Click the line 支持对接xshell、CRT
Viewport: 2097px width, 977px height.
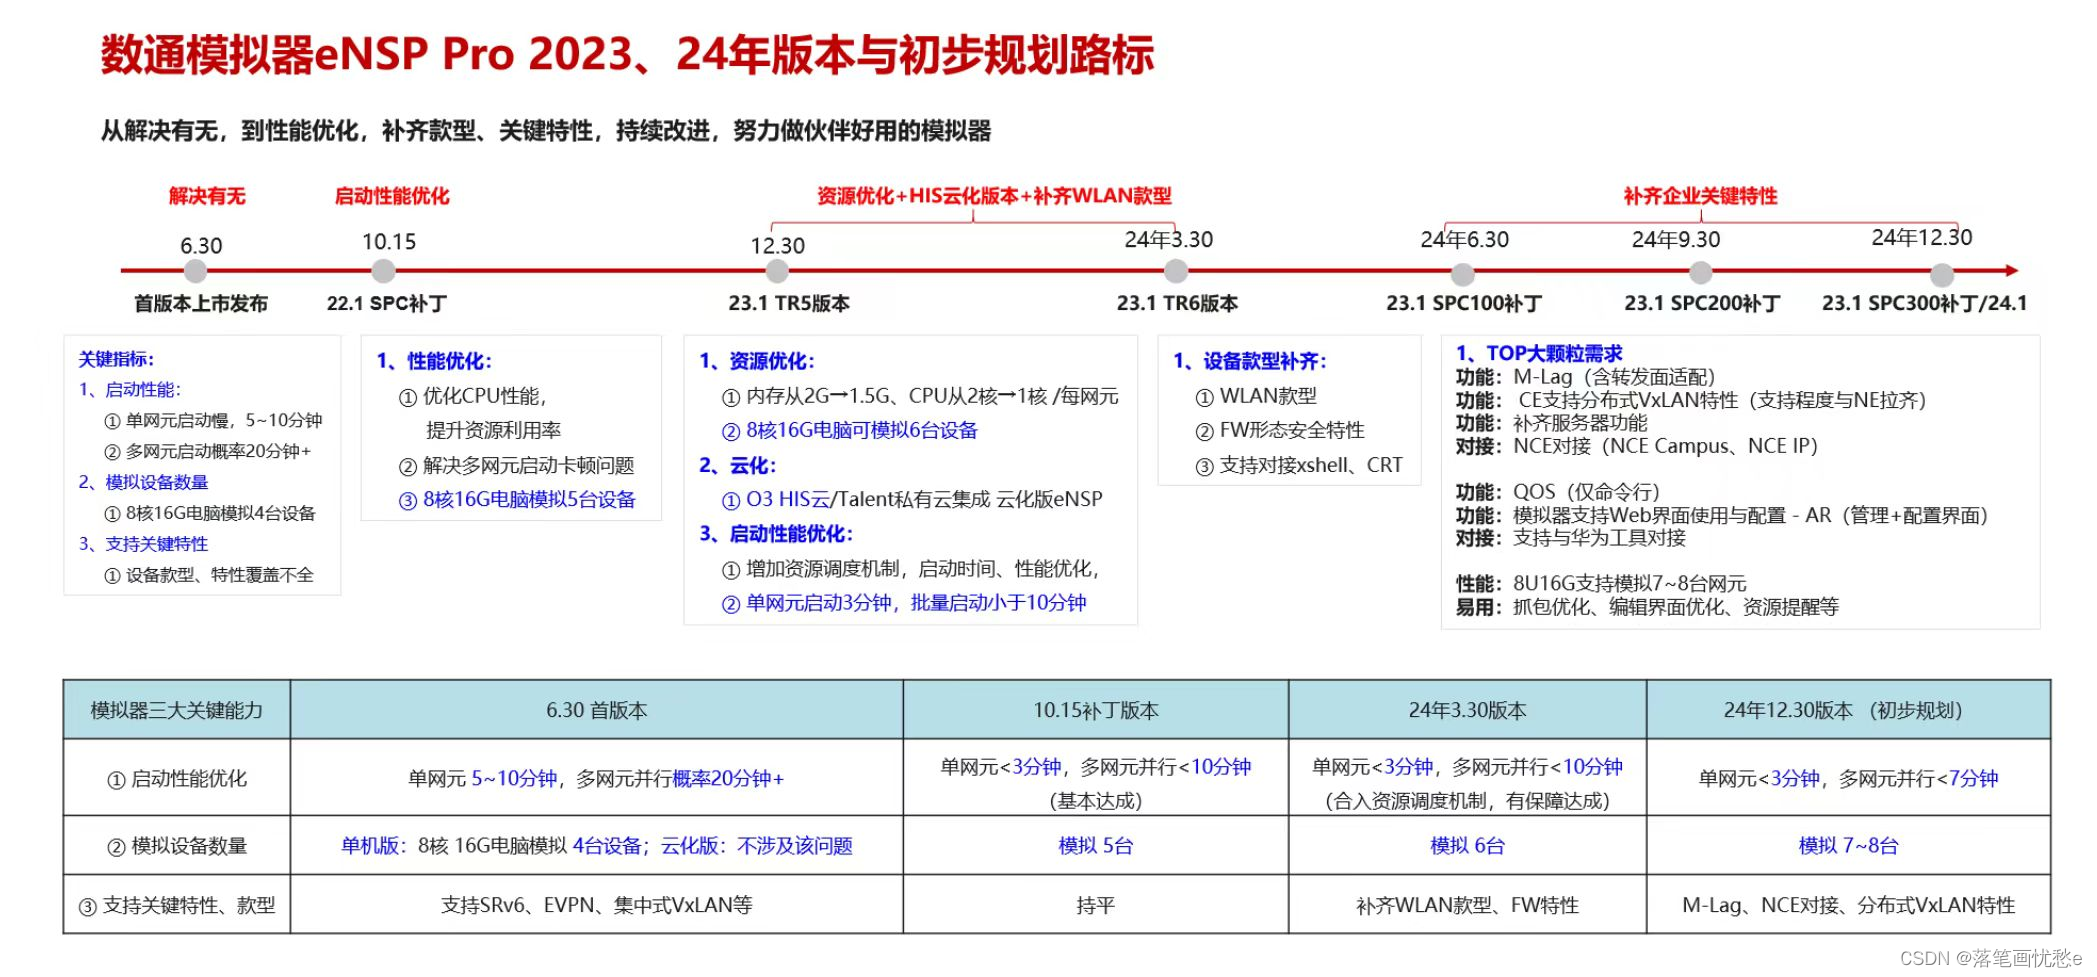click(1299, 466)
